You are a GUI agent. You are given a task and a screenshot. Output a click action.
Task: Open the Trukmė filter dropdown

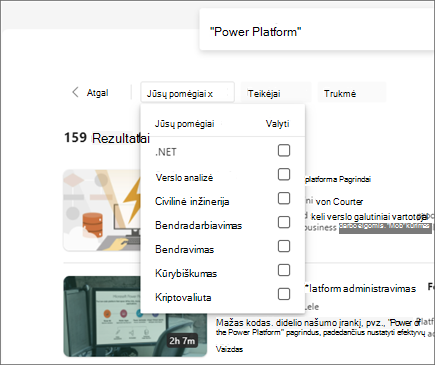coord(352,93)
